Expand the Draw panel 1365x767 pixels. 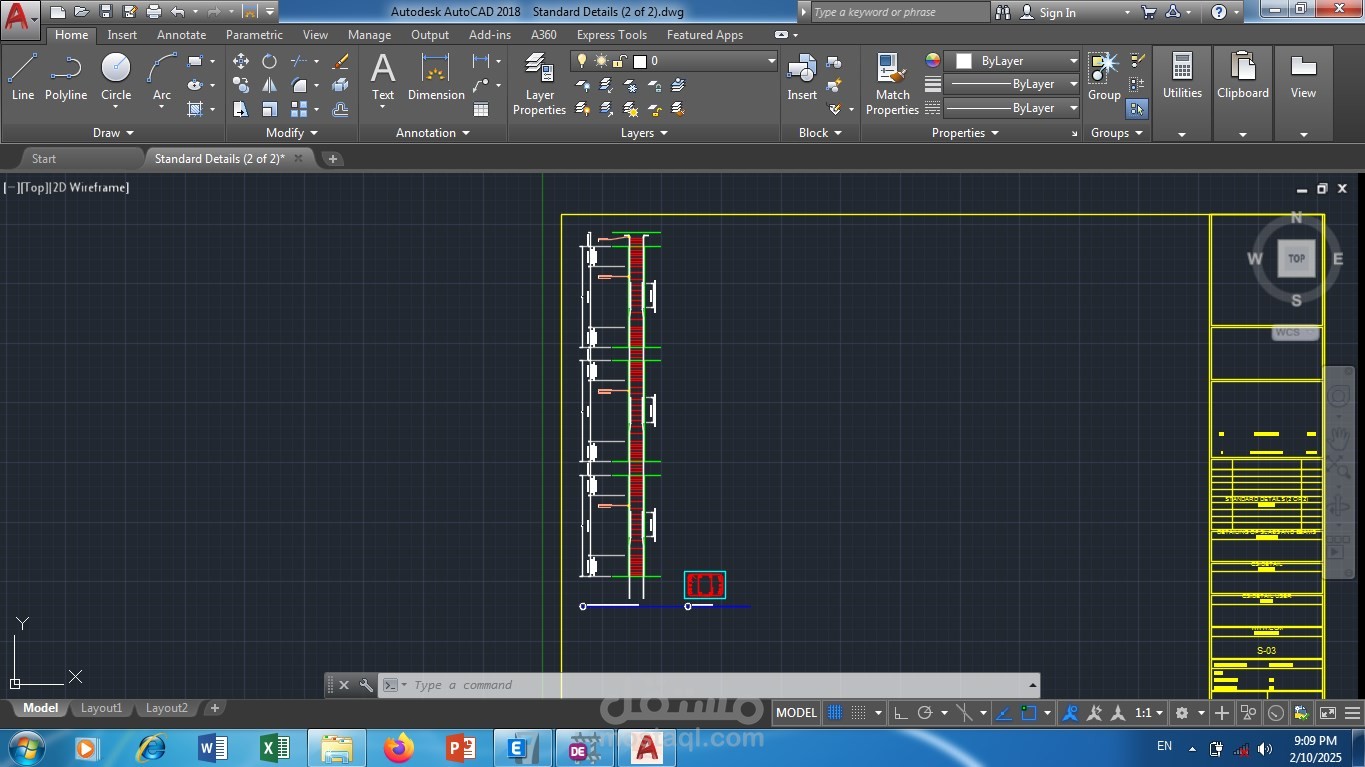click(x=113, y=133)
